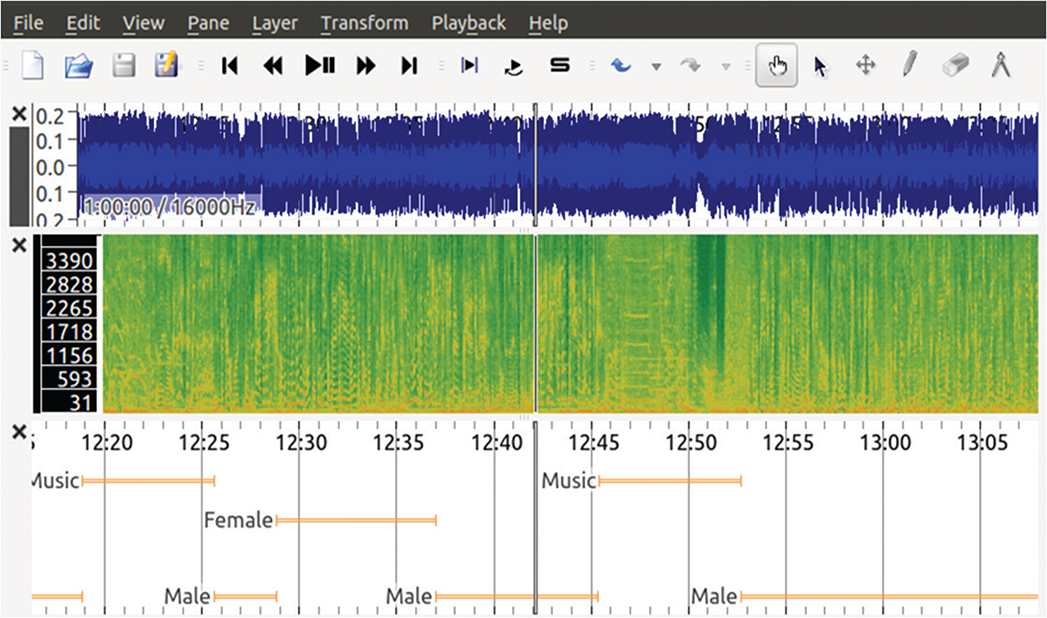Close the waveform pane
Image resolution: width=1047 pixels, height=618 pixels.
point(19,114)
